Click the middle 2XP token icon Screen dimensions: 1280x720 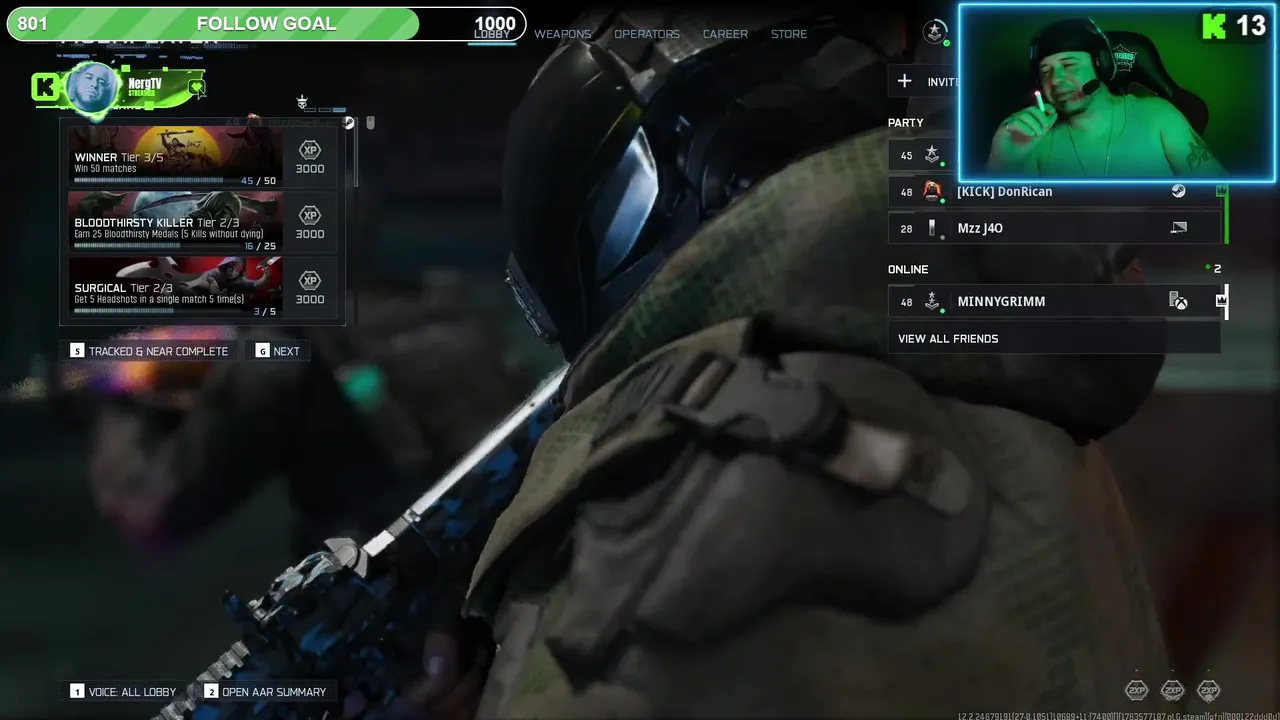click(x=1173, y=690)
